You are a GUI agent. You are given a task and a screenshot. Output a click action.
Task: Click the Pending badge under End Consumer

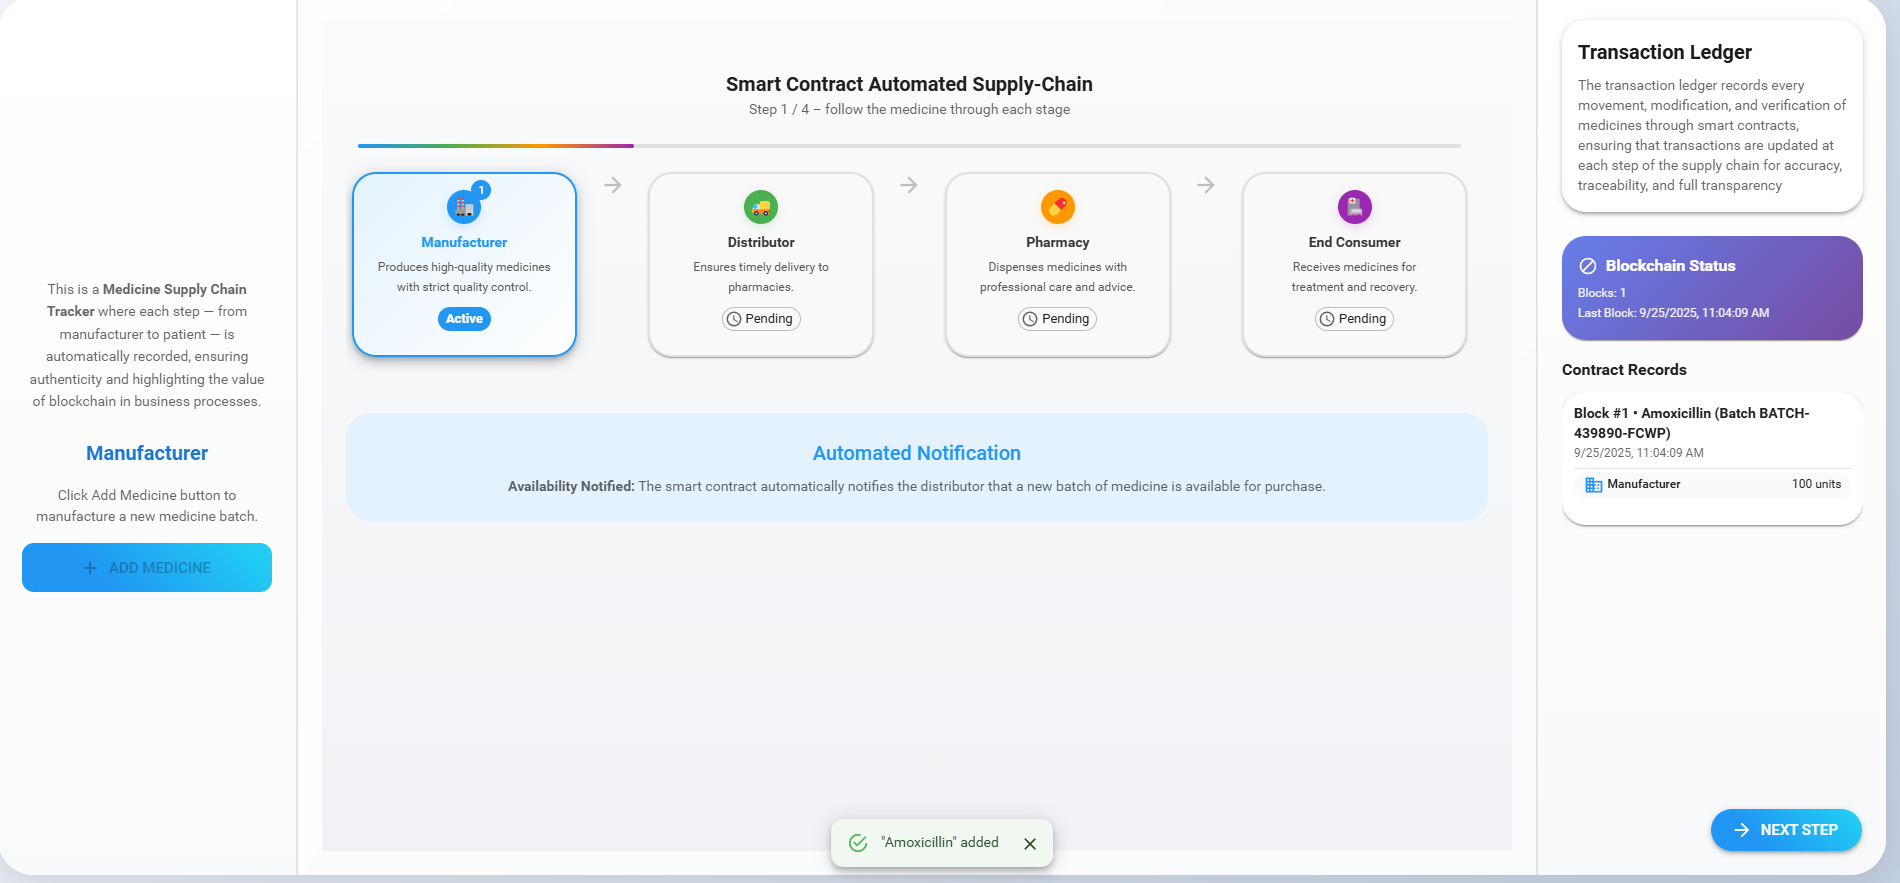1354,319
